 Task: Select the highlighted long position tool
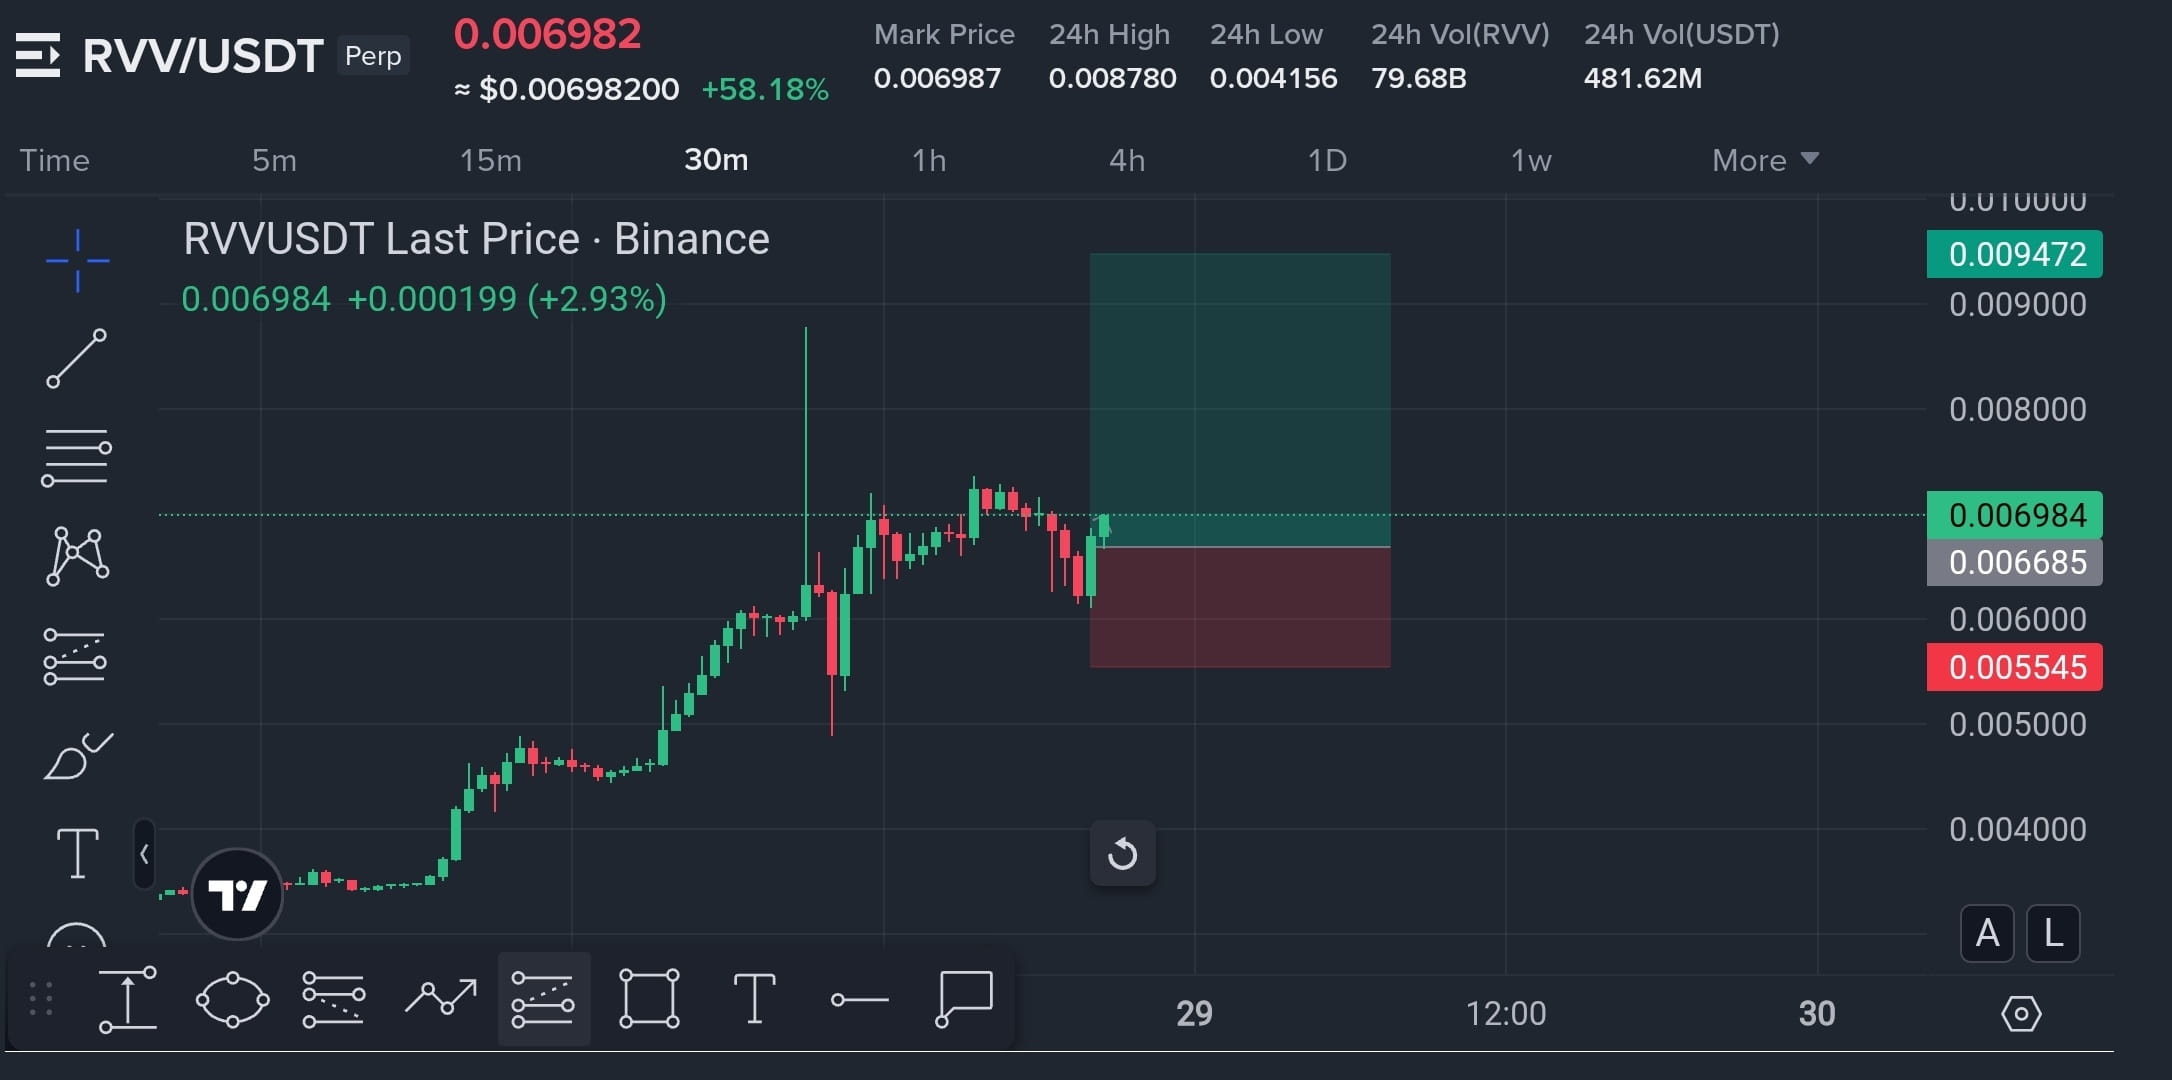(x=543, y=999)
